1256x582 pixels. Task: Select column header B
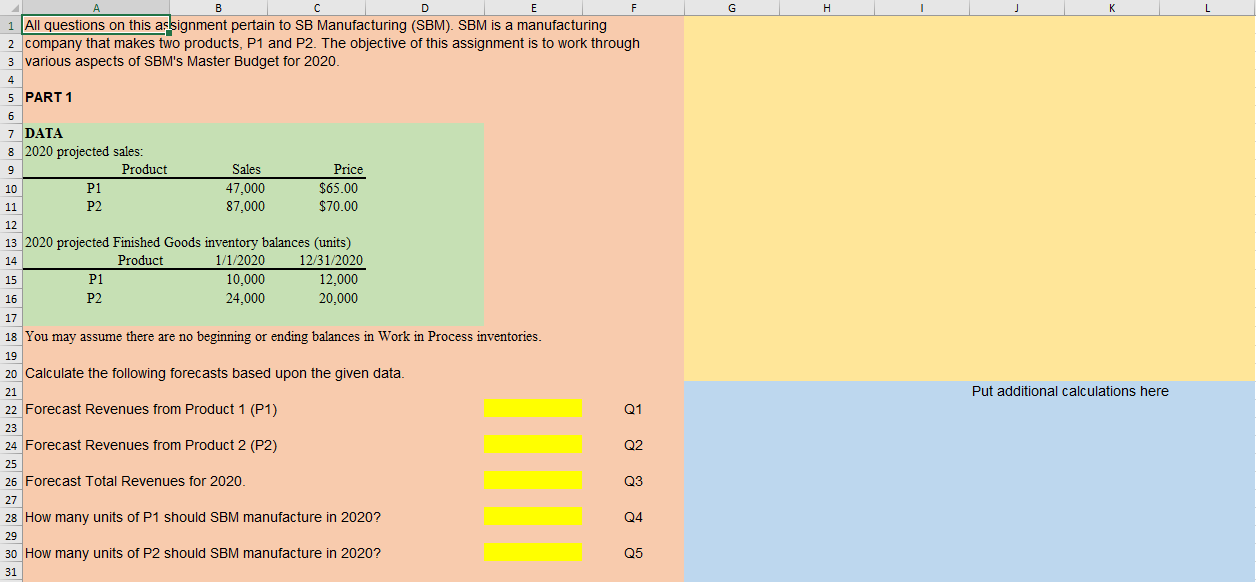pyautogui.click(x=218, y=7)
